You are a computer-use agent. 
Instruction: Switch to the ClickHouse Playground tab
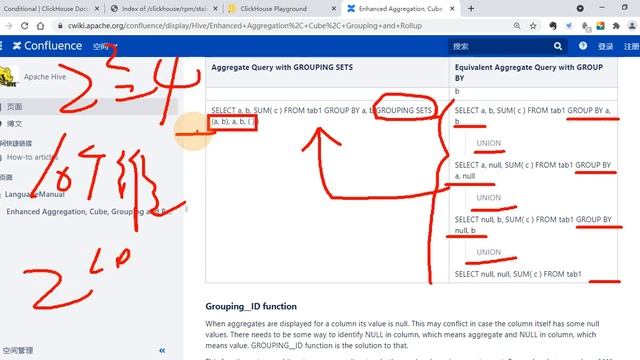point(273,9)
